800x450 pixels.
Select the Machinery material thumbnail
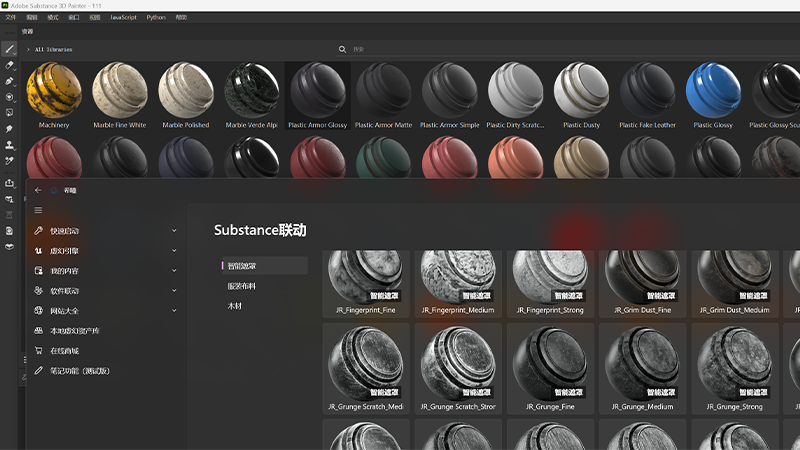[x=54, y=95]
